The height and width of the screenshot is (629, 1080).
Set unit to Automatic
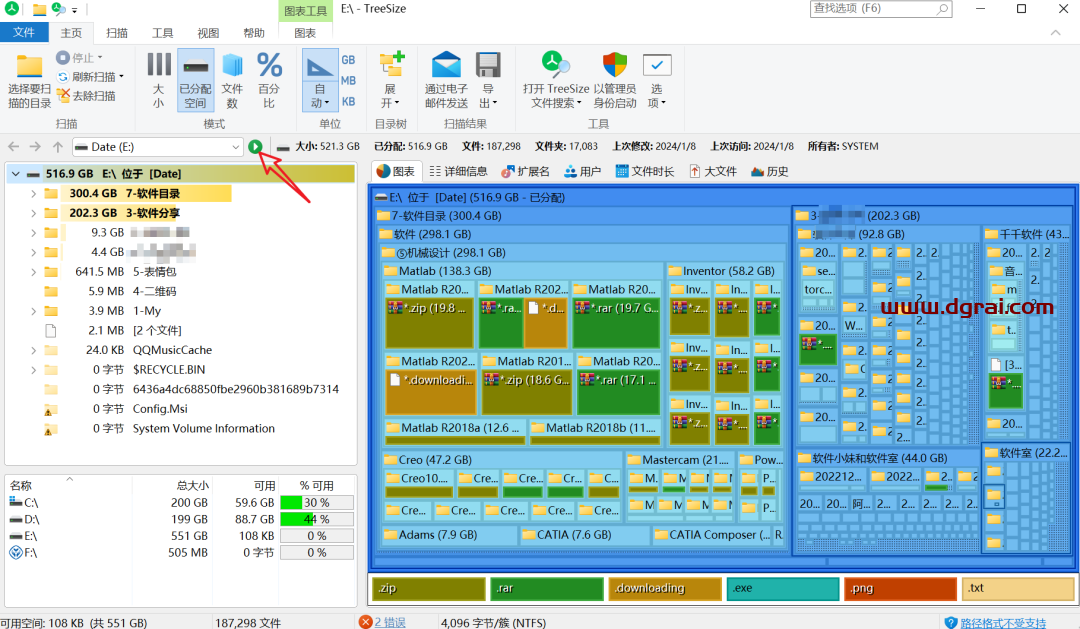[319, 80]
